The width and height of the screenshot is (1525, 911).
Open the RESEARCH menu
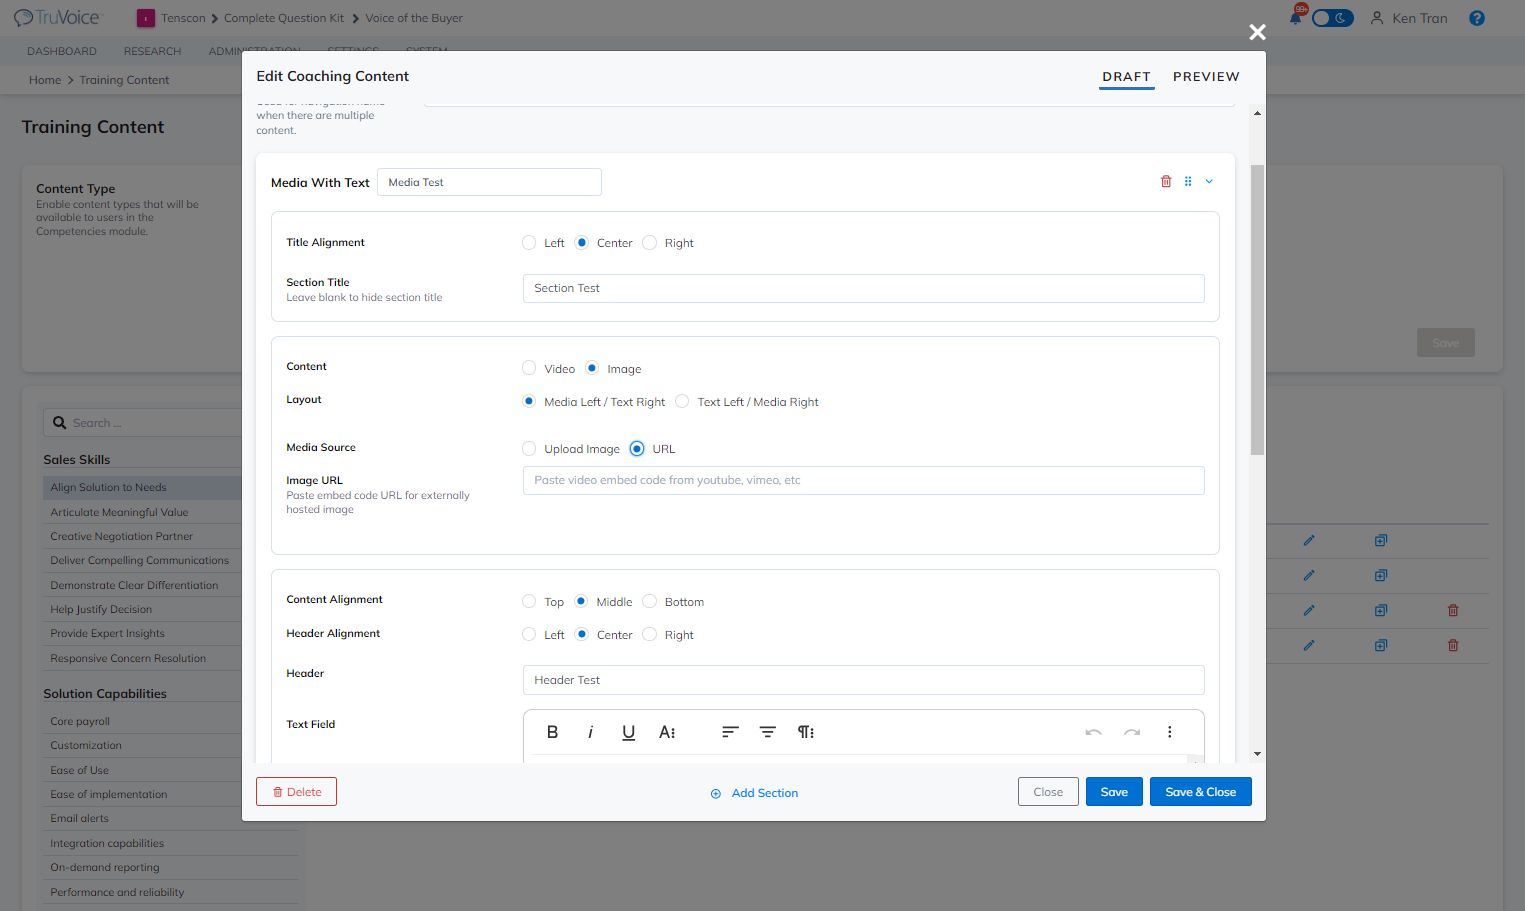pyautogui.click(x=152, y=51)
